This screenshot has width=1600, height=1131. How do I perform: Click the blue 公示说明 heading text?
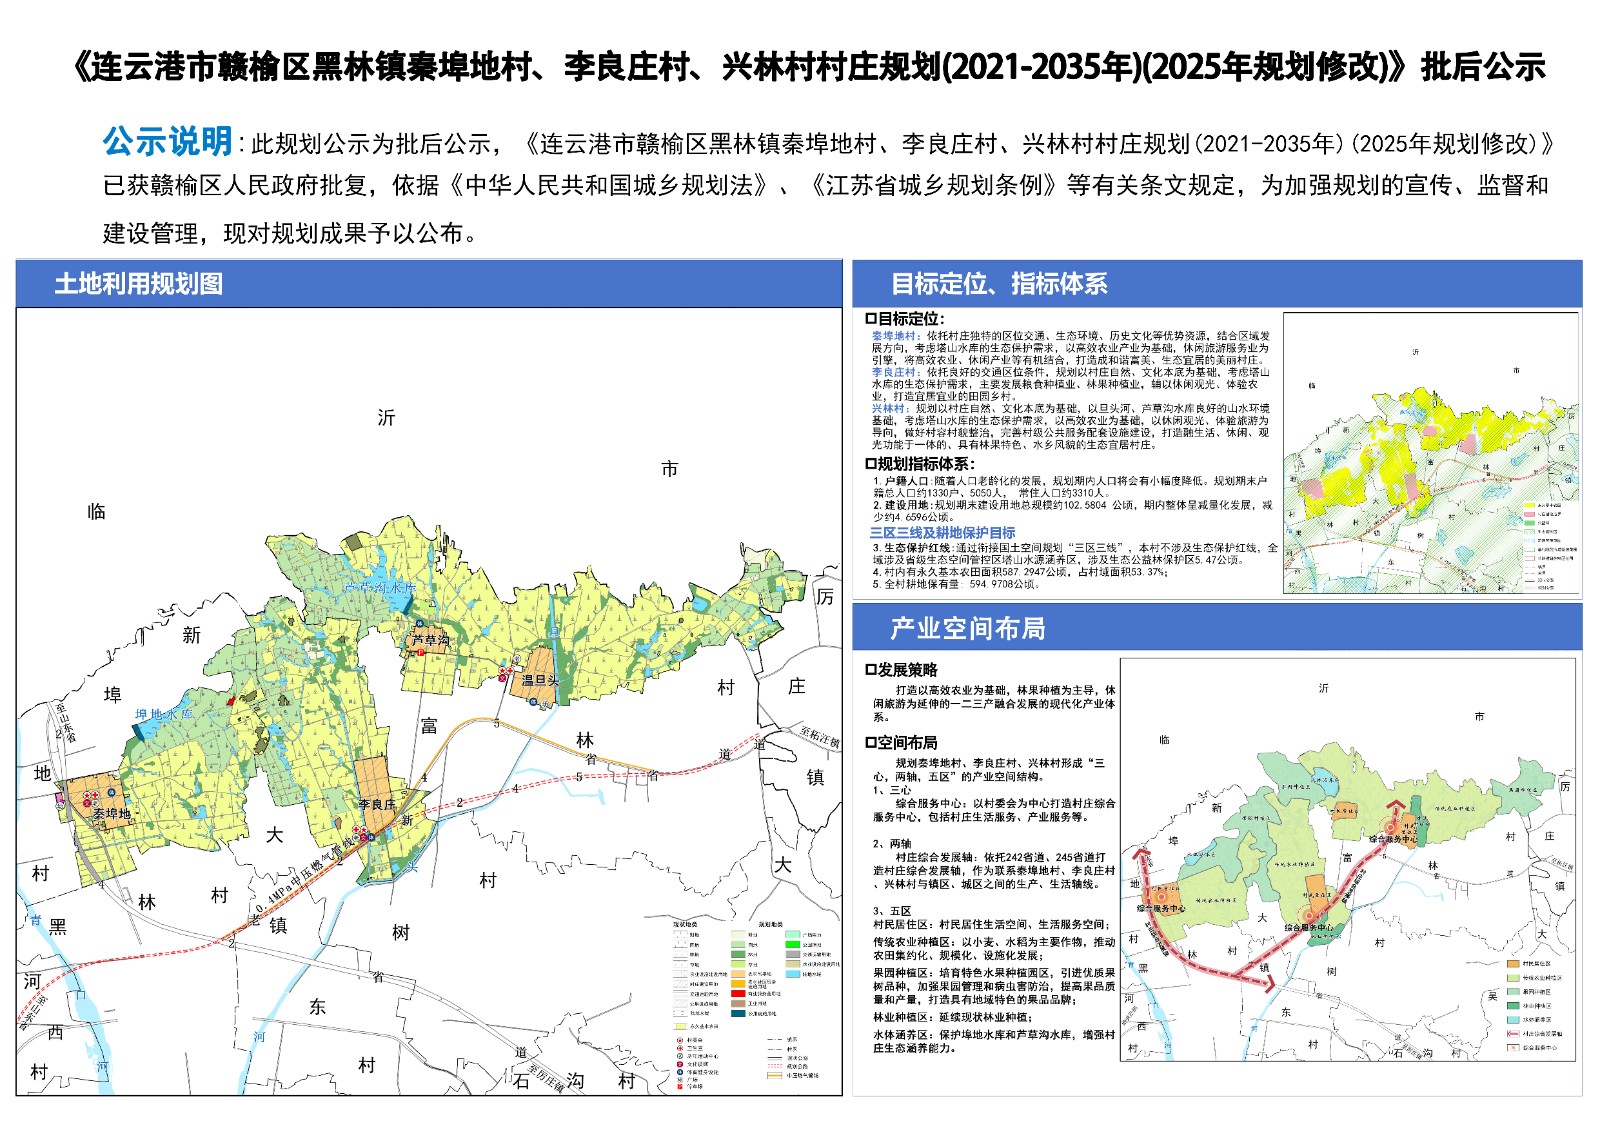167,142
